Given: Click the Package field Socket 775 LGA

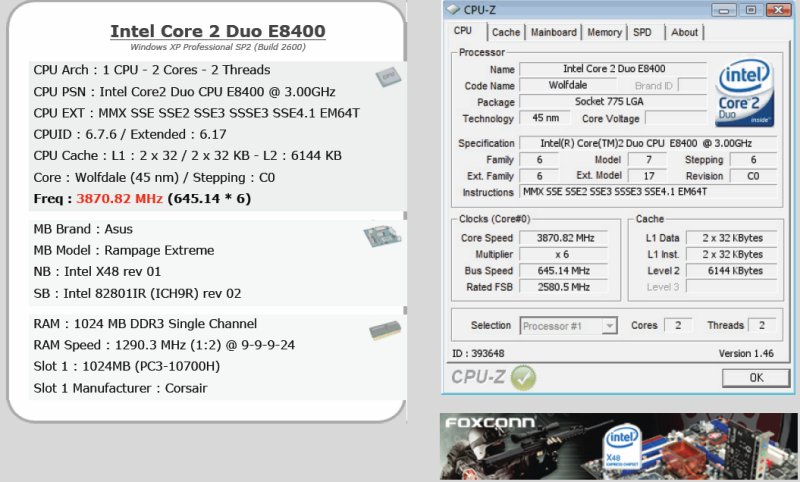Looking at the screenshot, I should click(613, 102).
